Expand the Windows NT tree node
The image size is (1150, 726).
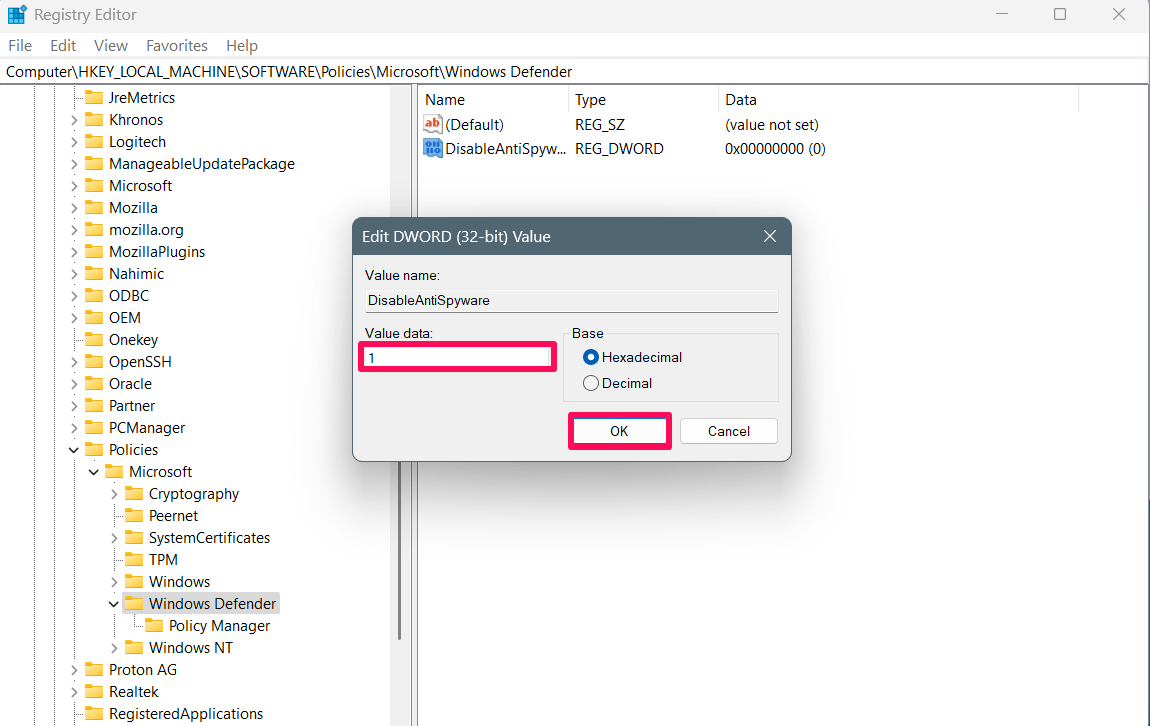point(113,648)
